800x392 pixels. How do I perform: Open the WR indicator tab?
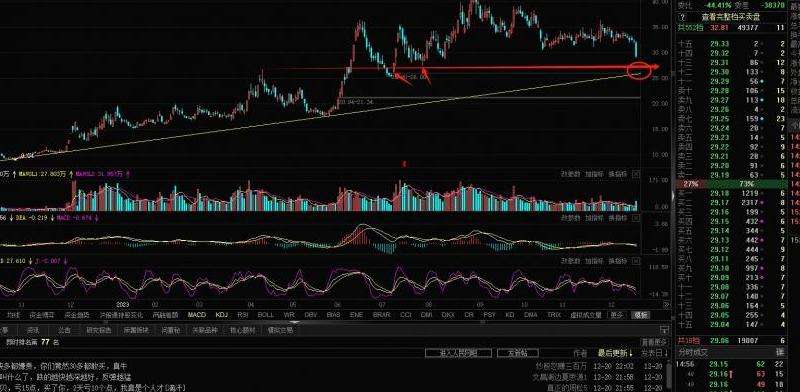pos(289,315)
